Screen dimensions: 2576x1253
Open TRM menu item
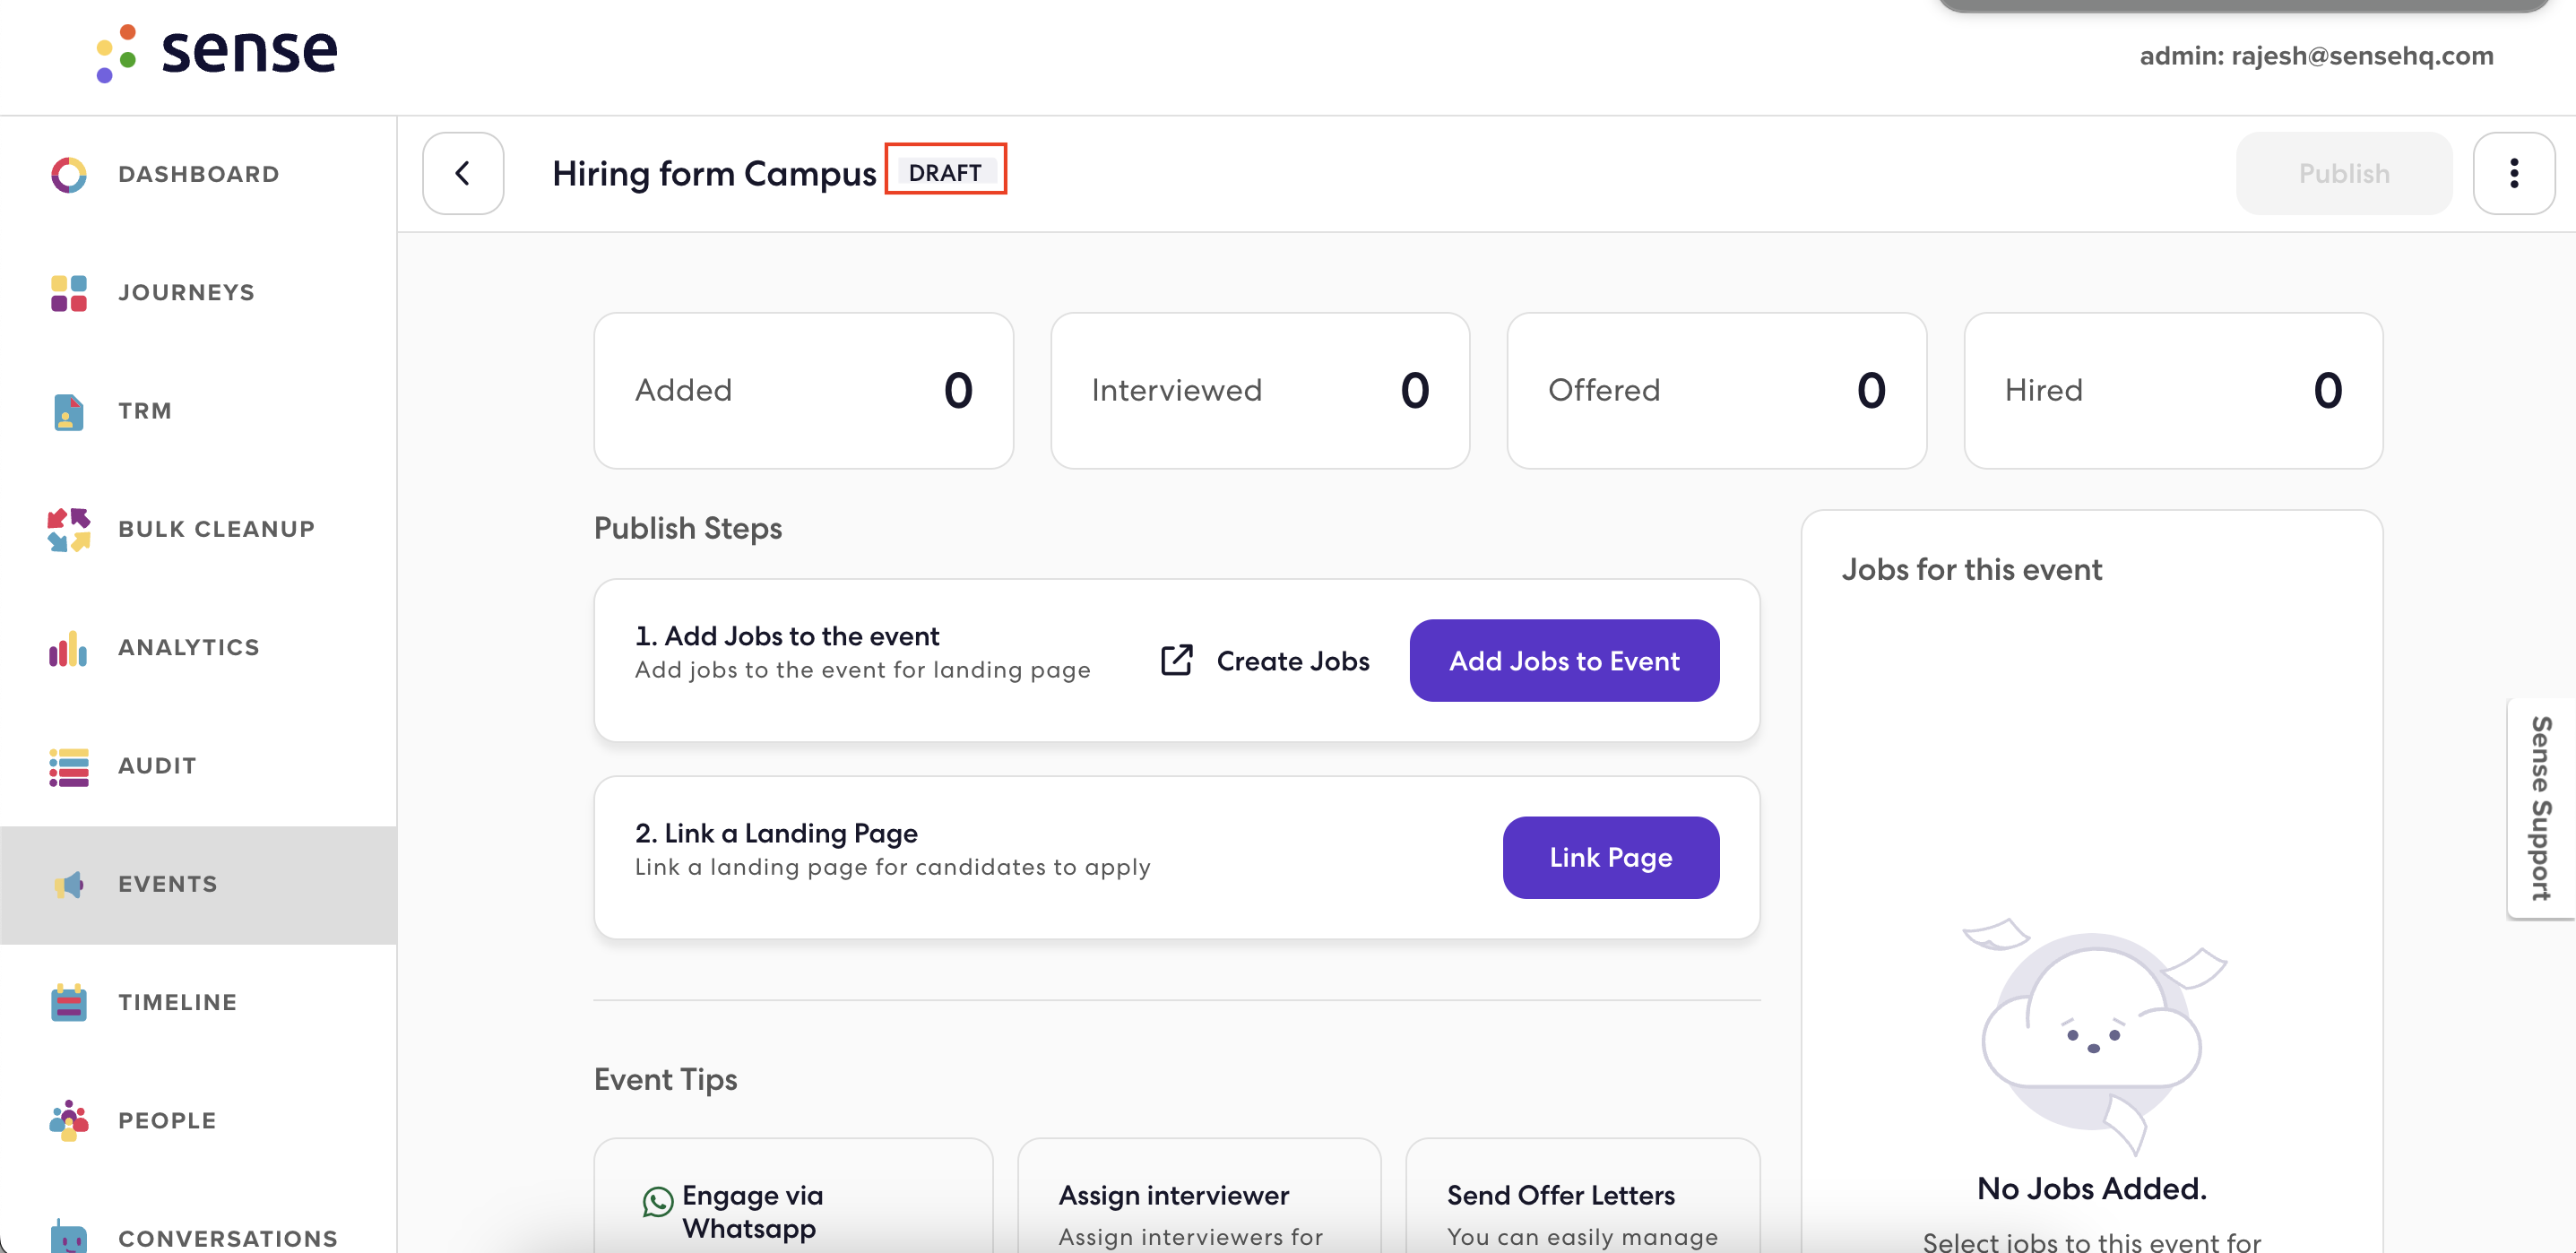point(198,411)
